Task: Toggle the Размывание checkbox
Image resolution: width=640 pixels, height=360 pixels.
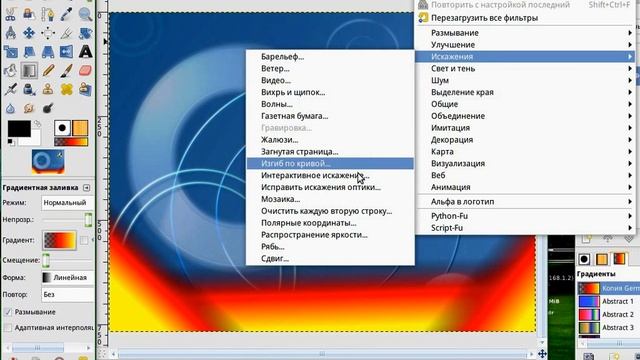Action: coord(8,312)
